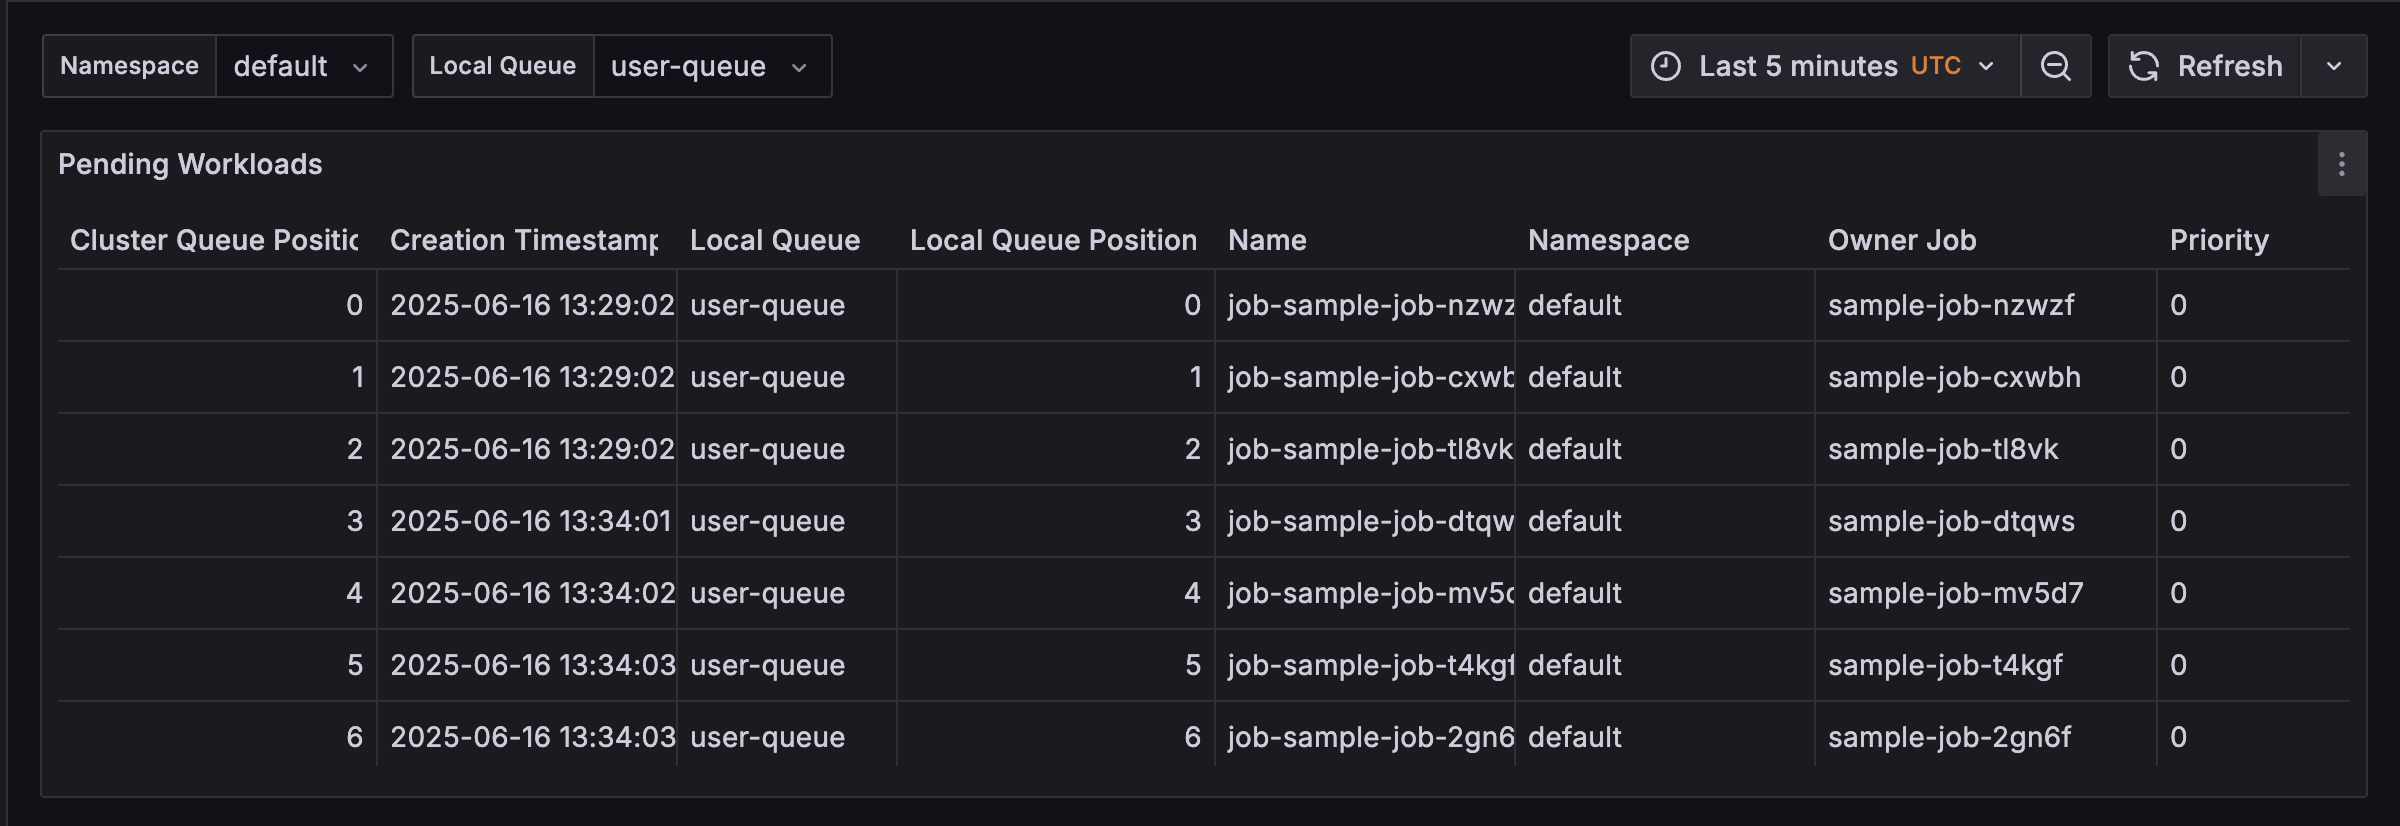
Task: Sort by Priority column header
Action: (x=2218, y=240)
